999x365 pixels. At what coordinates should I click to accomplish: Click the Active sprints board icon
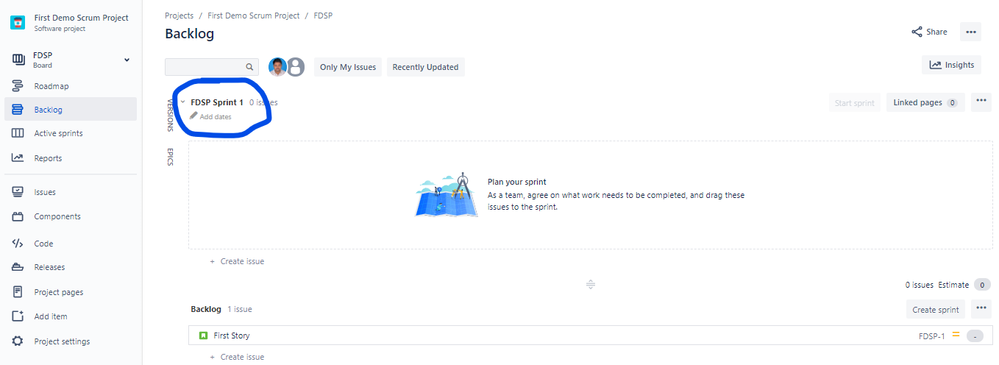(17, 133)
